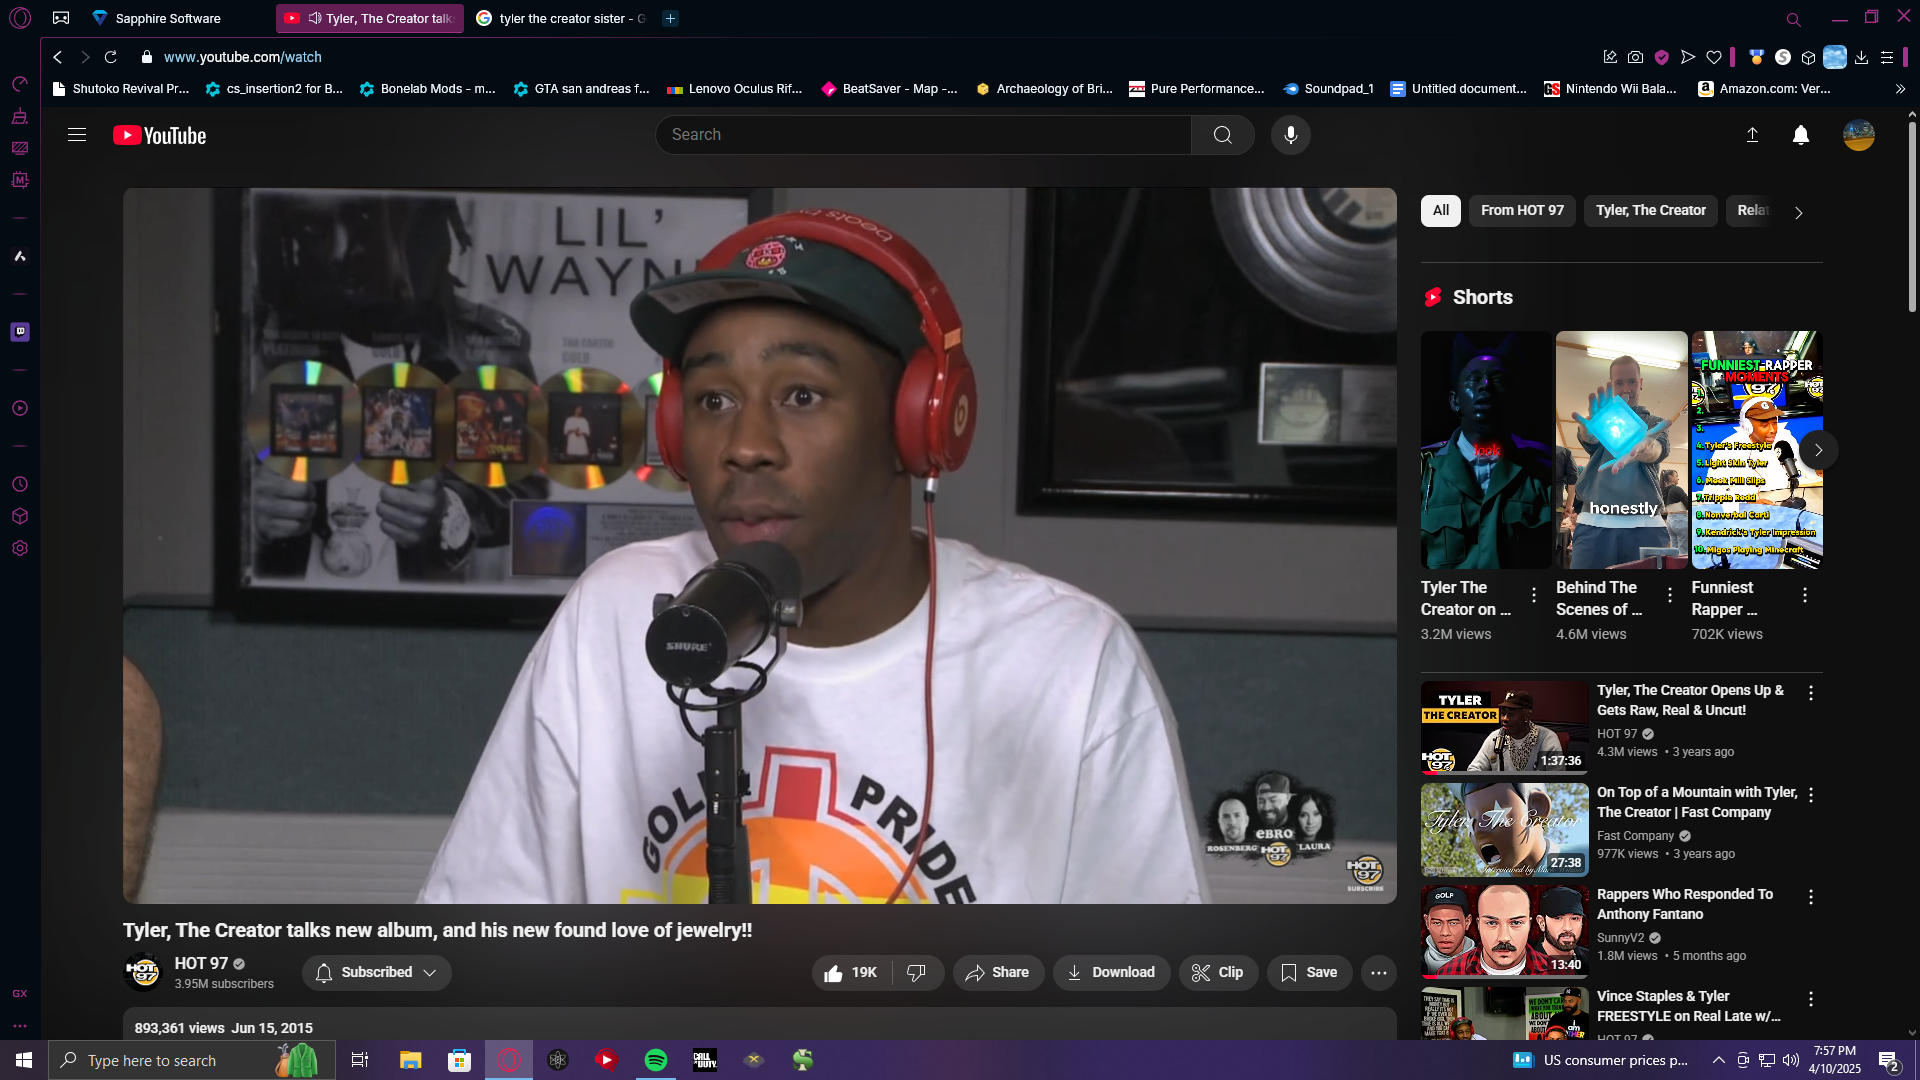
Task: Click the Clip scissors button
Action: click(x=1216, y=972)
